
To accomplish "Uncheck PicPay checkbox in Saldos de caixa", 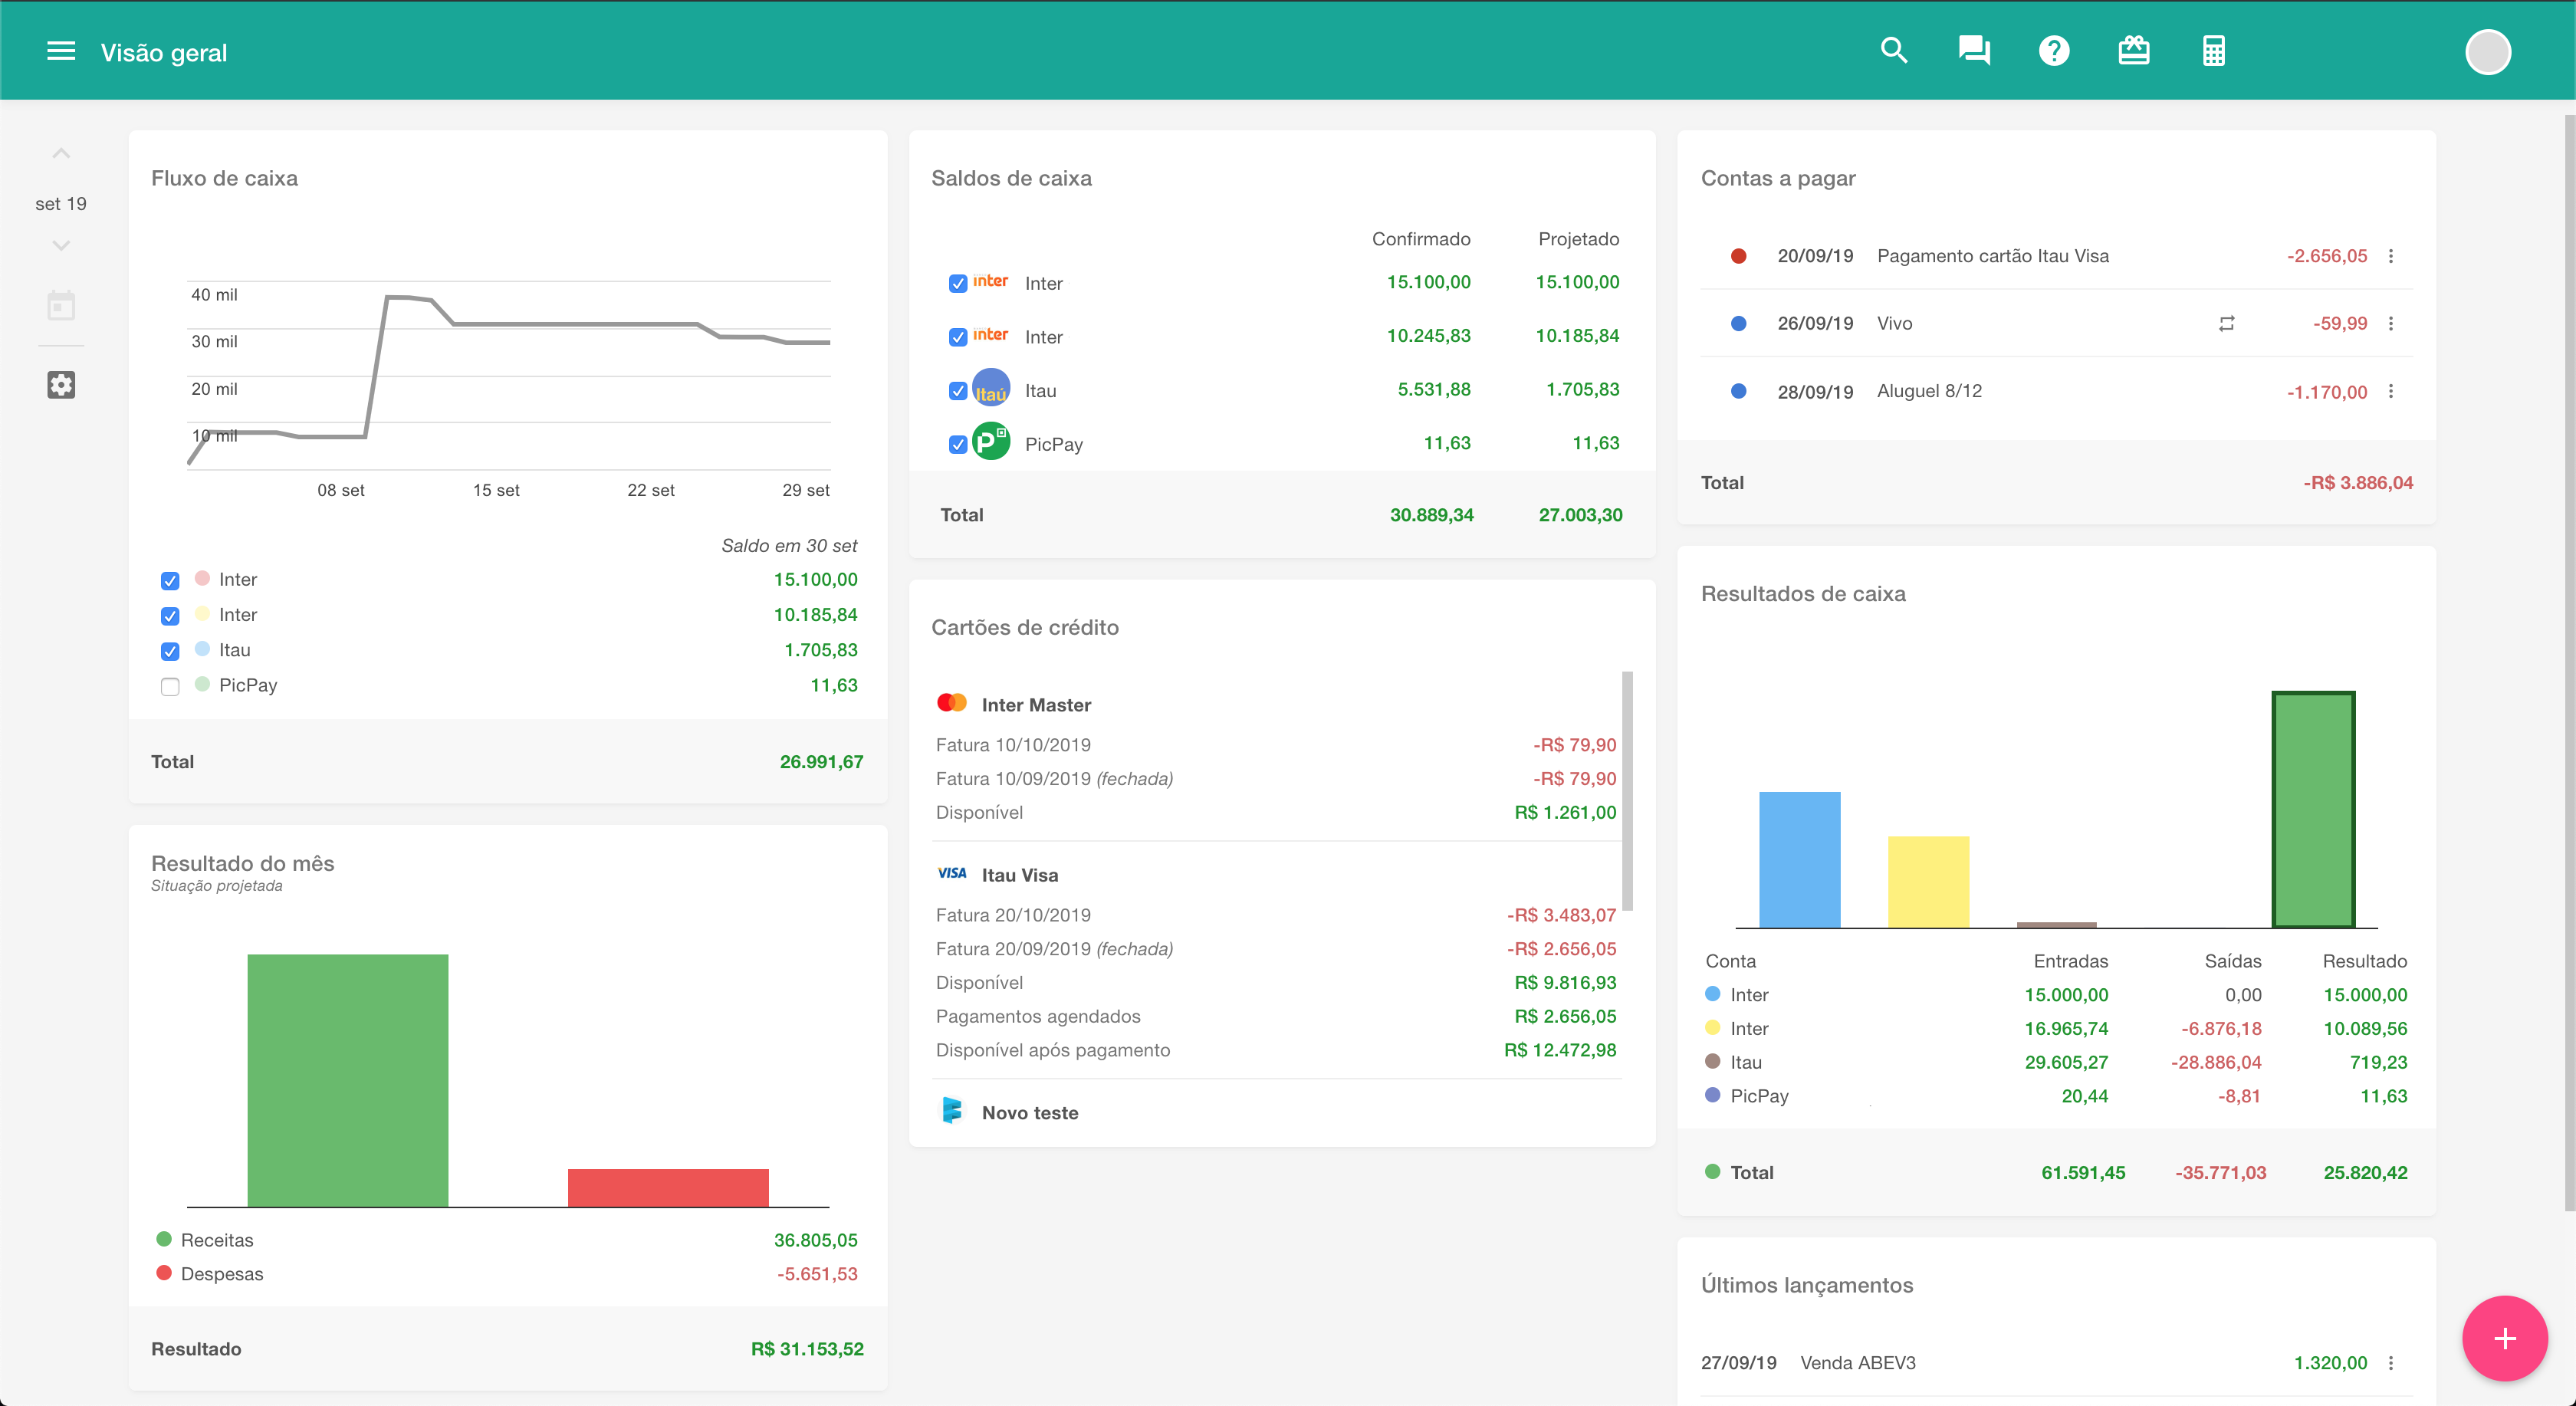I will click(958, 445).
